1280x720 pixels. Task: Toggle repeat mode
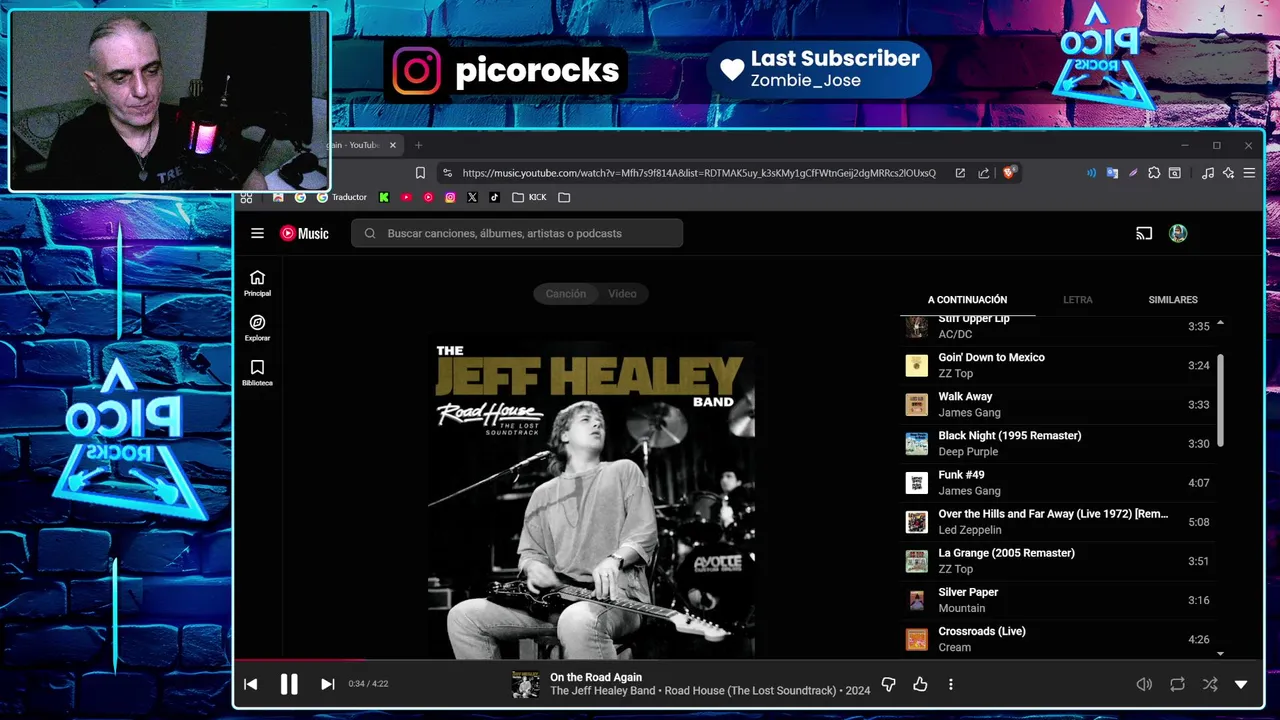point(1177,684)
